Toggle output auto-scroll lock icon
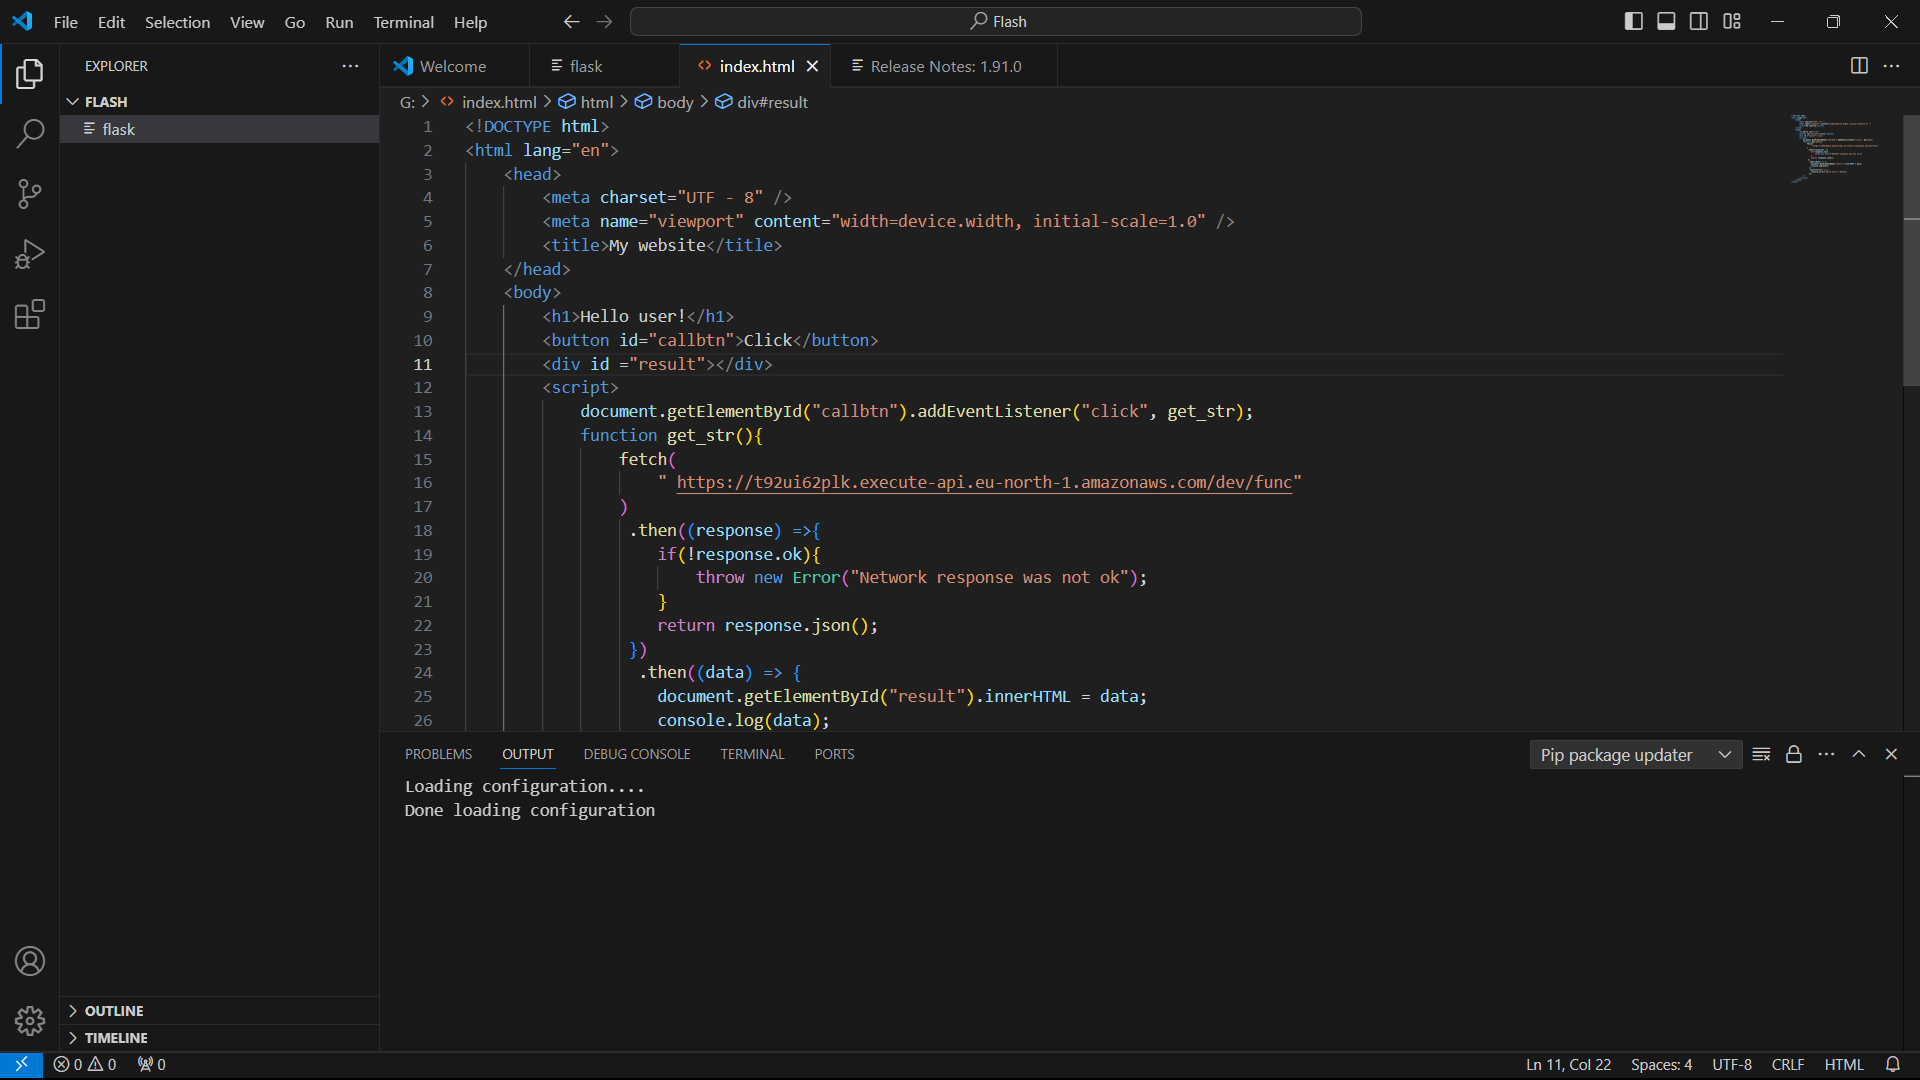Screen dimensions: 1920x1080 [1794, 755]
